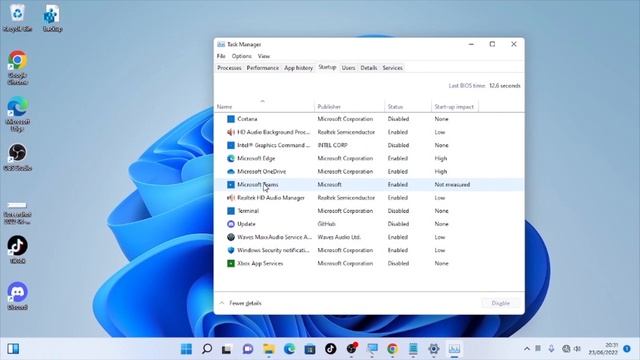The image size is (640, 360).
Task: Click 'Not measured' impact for Microsoft Teams
Action: (x=452, y=184)
